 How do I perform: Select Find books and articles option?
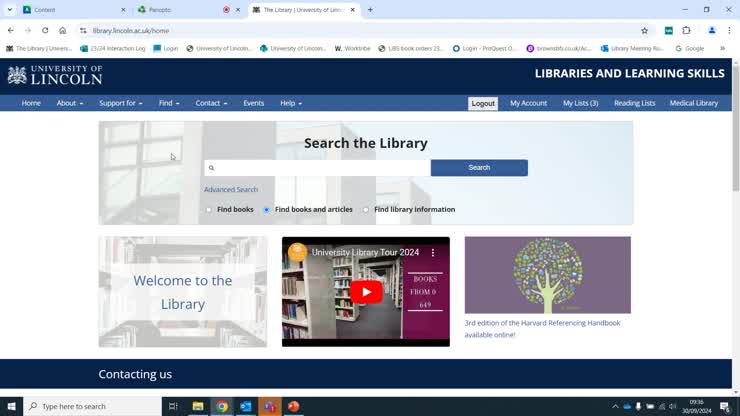(267, 210)
